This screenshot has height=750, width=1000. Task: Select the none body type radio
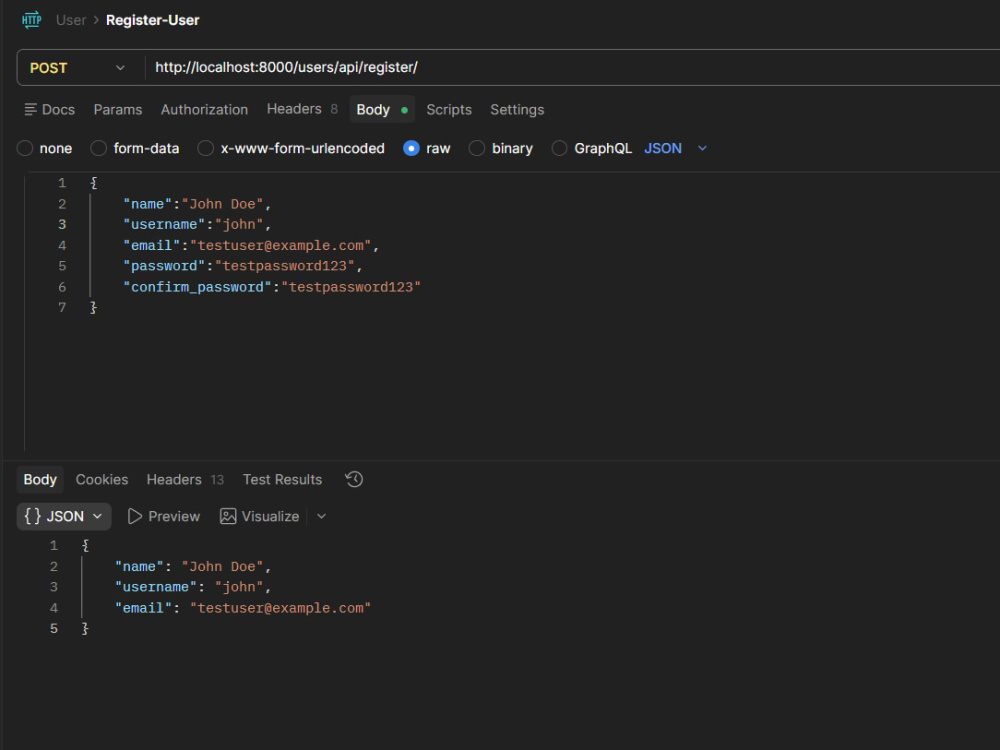click(x=25, y=148)
